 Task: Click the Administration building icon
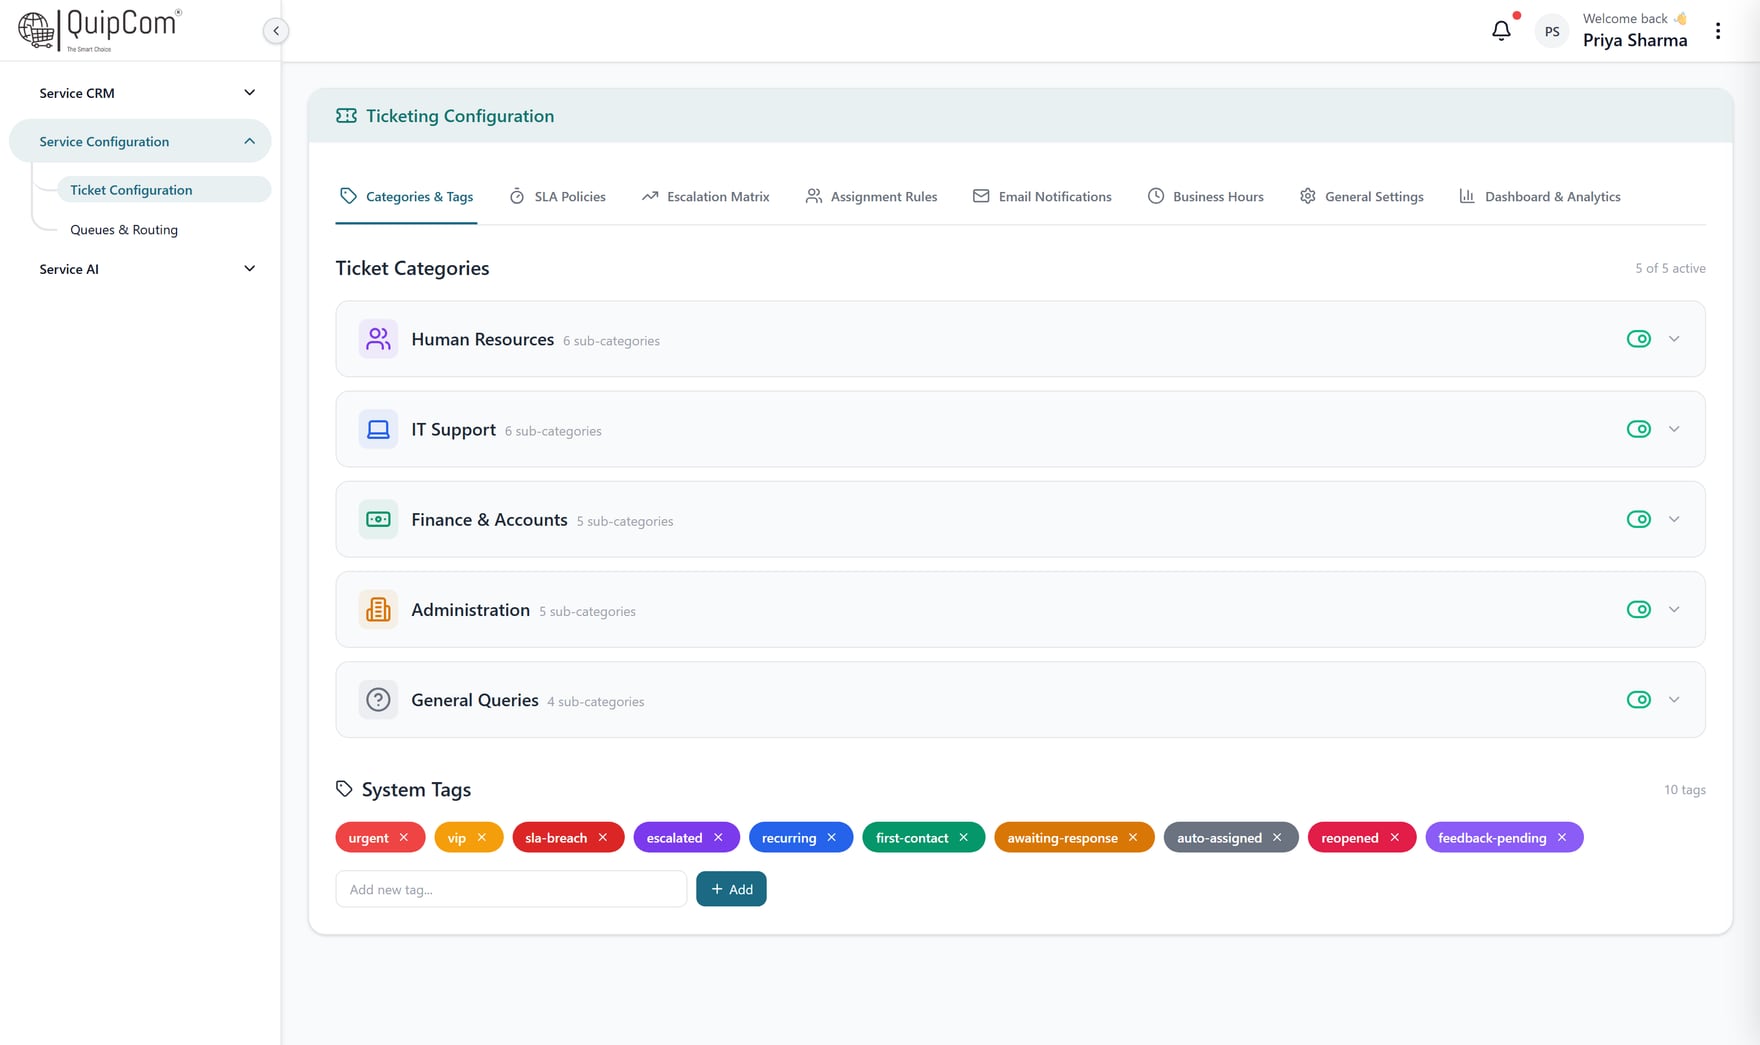(378, 609)
